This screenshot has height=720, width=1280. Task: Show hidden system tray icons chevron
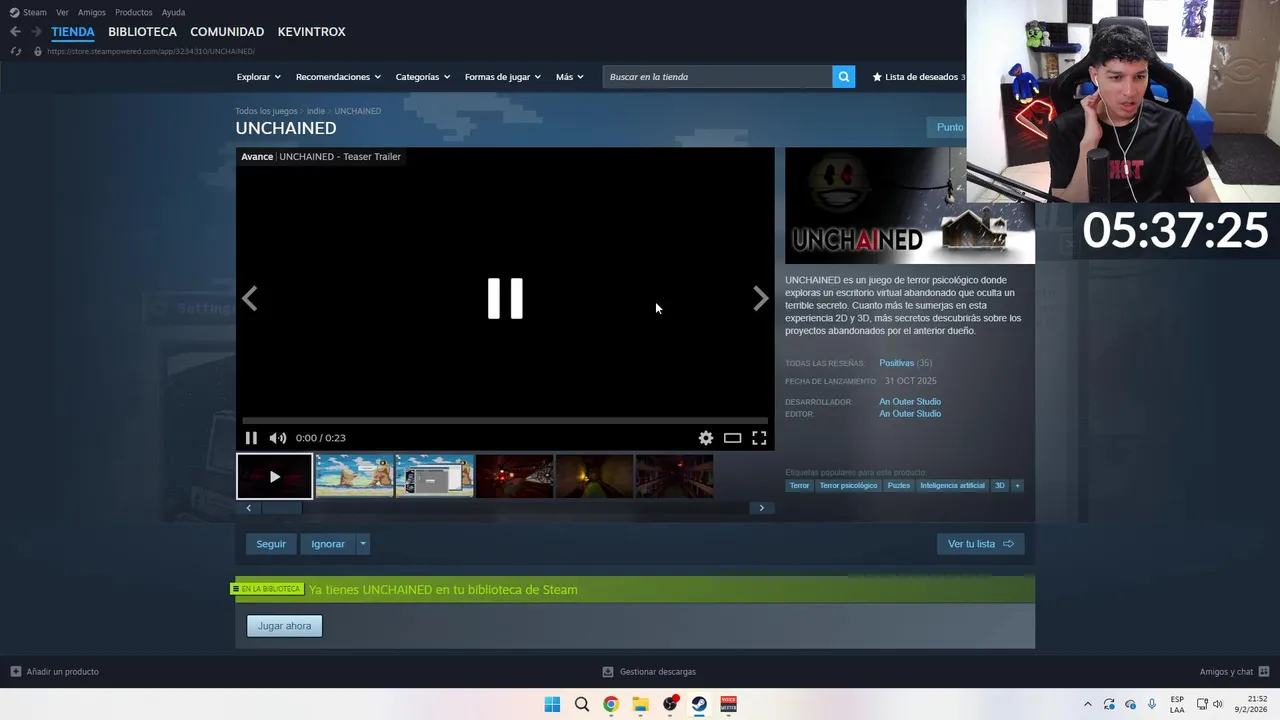pyautogui.click(x=1088, y=704)
